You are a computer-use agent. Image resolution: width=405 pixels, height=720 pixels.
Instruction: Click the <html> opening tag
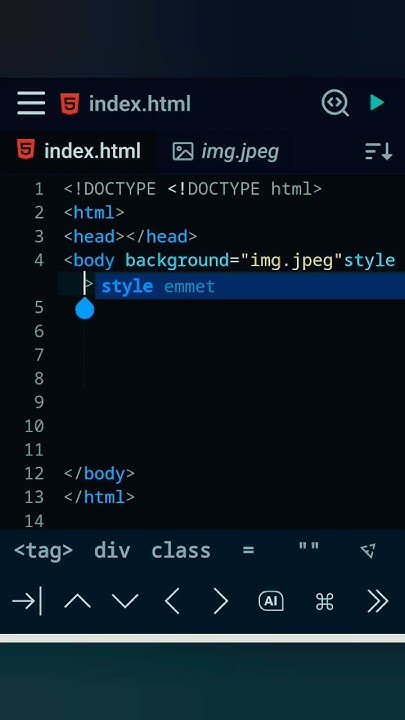[x=94, y=213]
